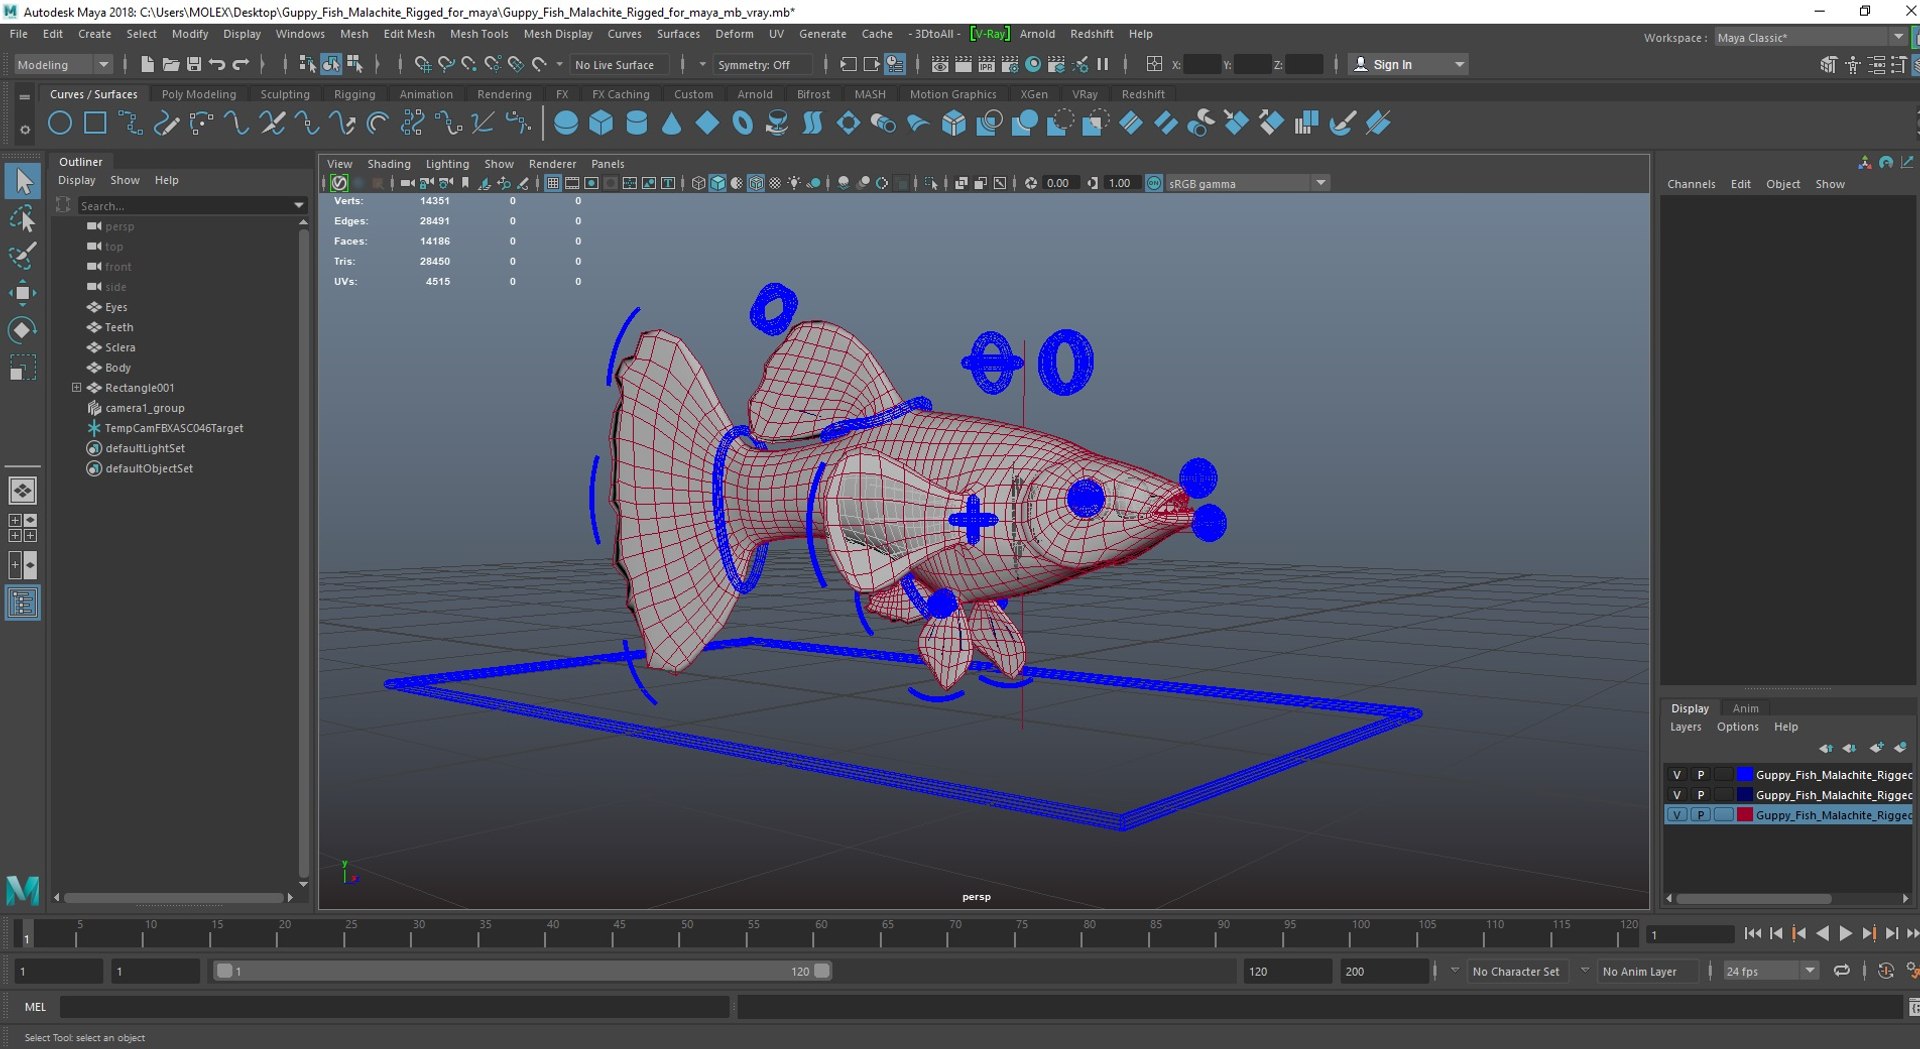Undo the last action
This screenshot has width=1920, height=1049.
[217, 64]
